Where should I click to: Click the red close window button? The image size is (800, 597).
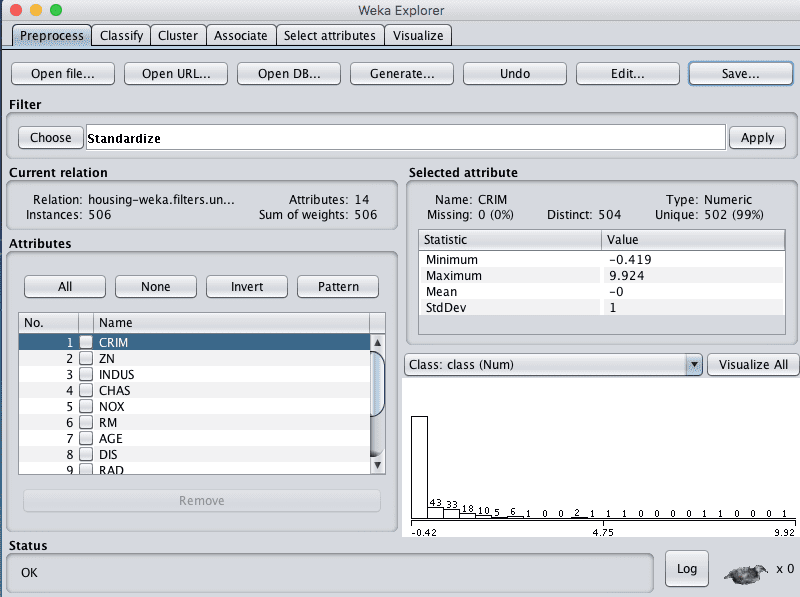point(16,10)
